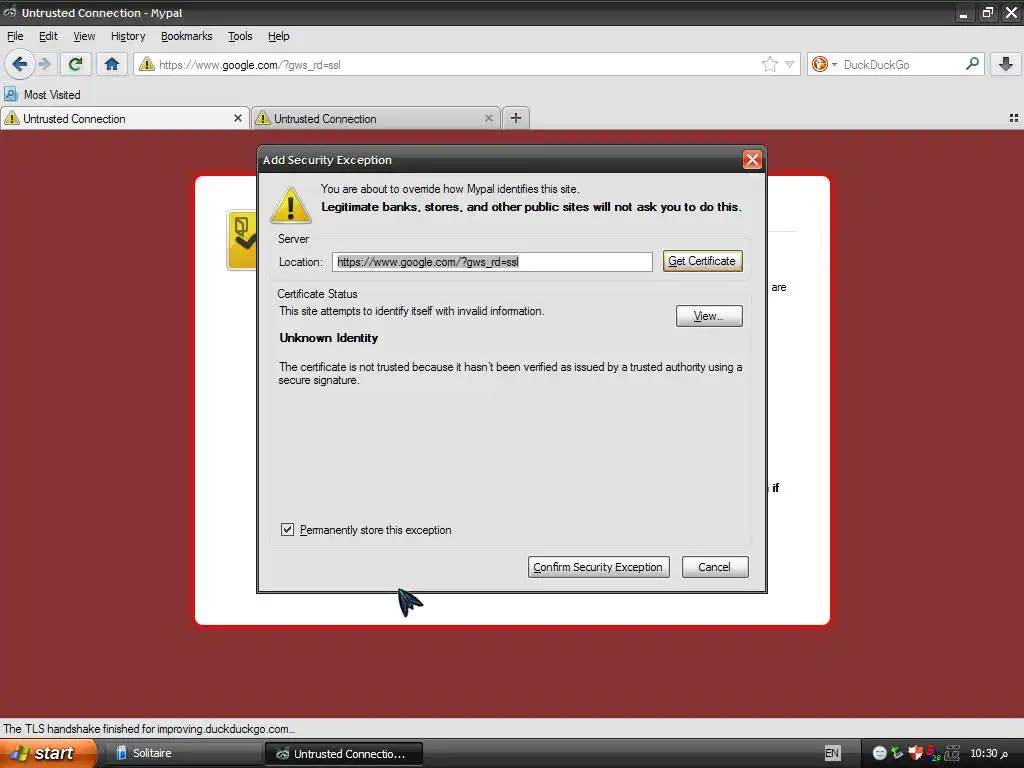Restore down the Mypal window
Image resolution: width=1024 pixels, height=768 pixels.
point(987,13)
